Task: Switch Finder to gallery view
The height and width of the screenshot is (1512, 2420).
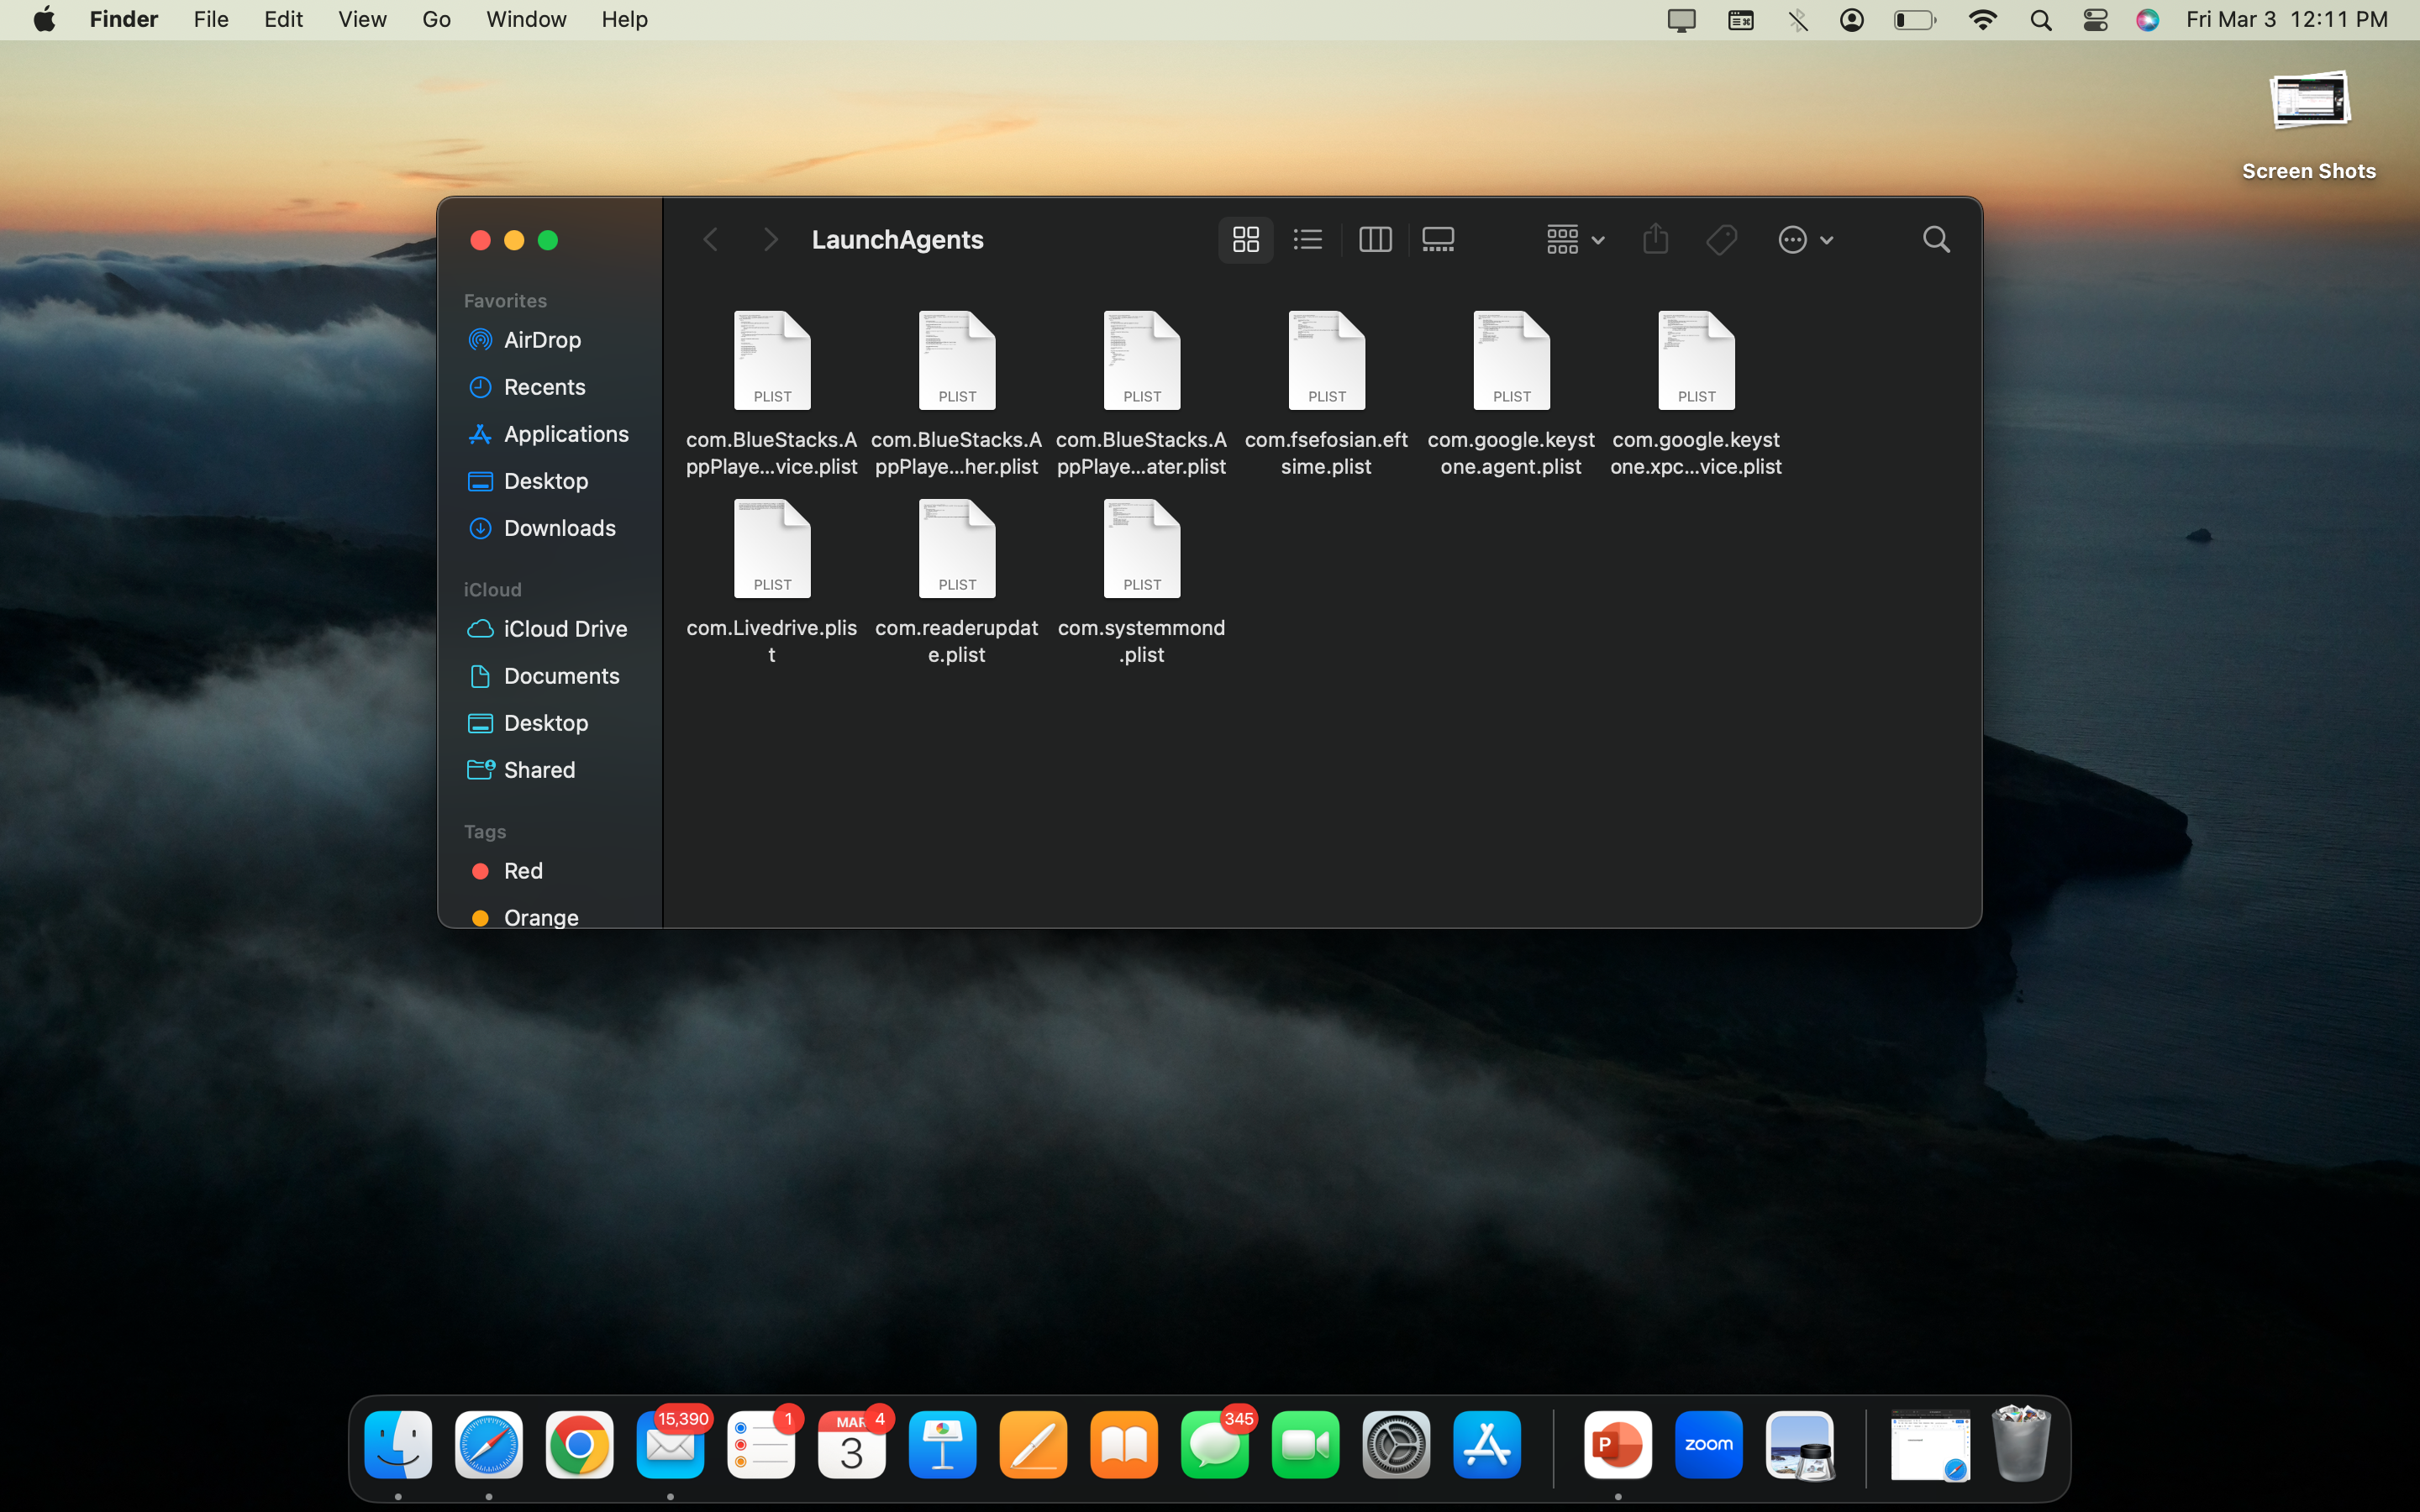Action: [1438, 240]
